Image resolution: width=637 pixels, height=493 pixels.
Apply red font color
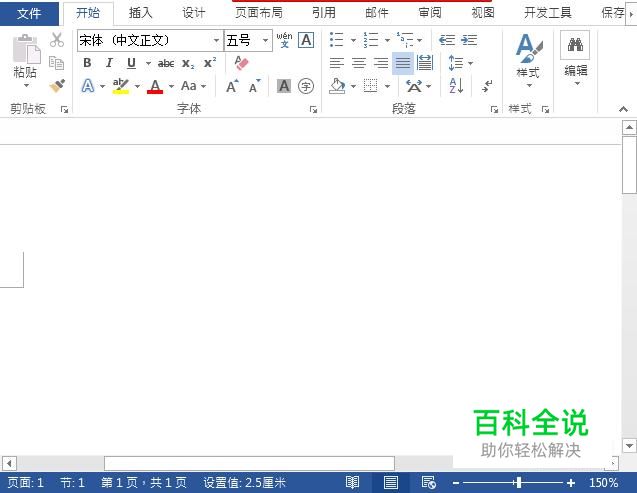pos(155,86)
